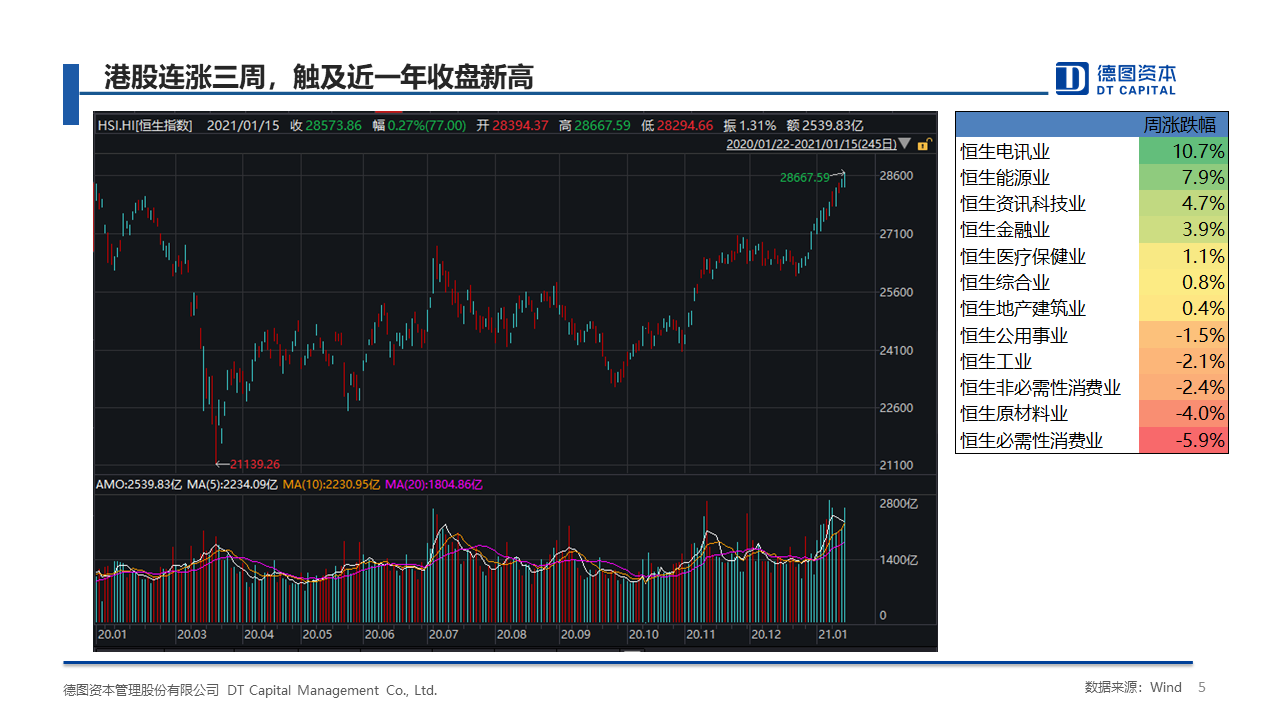Select the 恒生地产建筑业 row label
Viewport: 1280px width, 720px height.
pos(1023,309)
